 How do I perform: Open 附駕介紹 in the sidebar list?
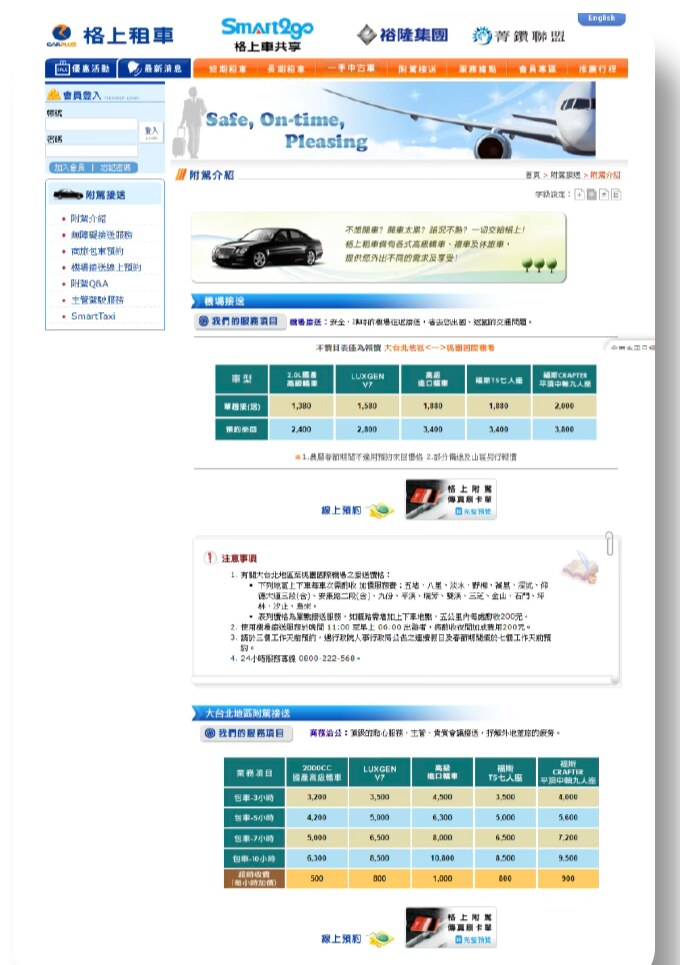tap(88, 218)
